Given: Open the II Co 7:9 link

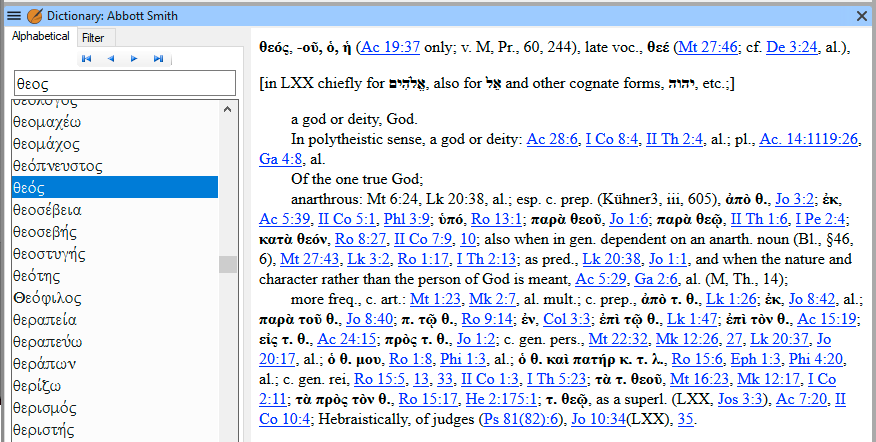Looking at the screenshot, I should tap(423, 239).
